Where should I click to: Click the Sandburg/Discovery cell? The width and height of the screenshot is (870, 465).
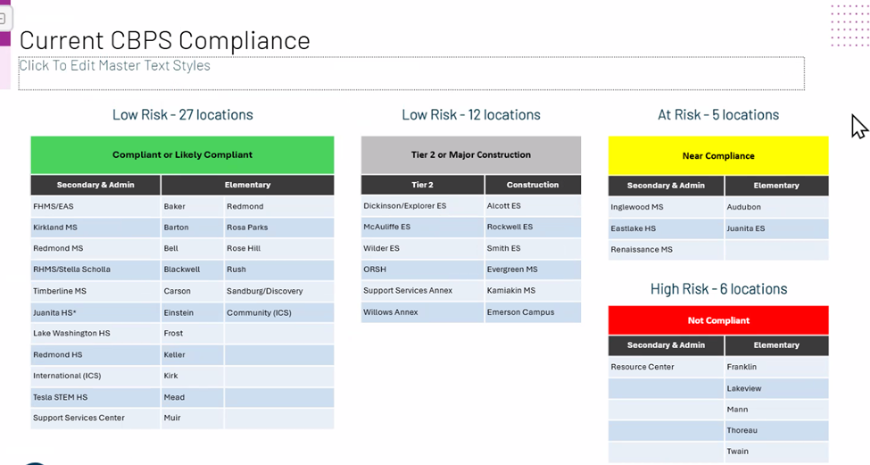coord(264,291)
